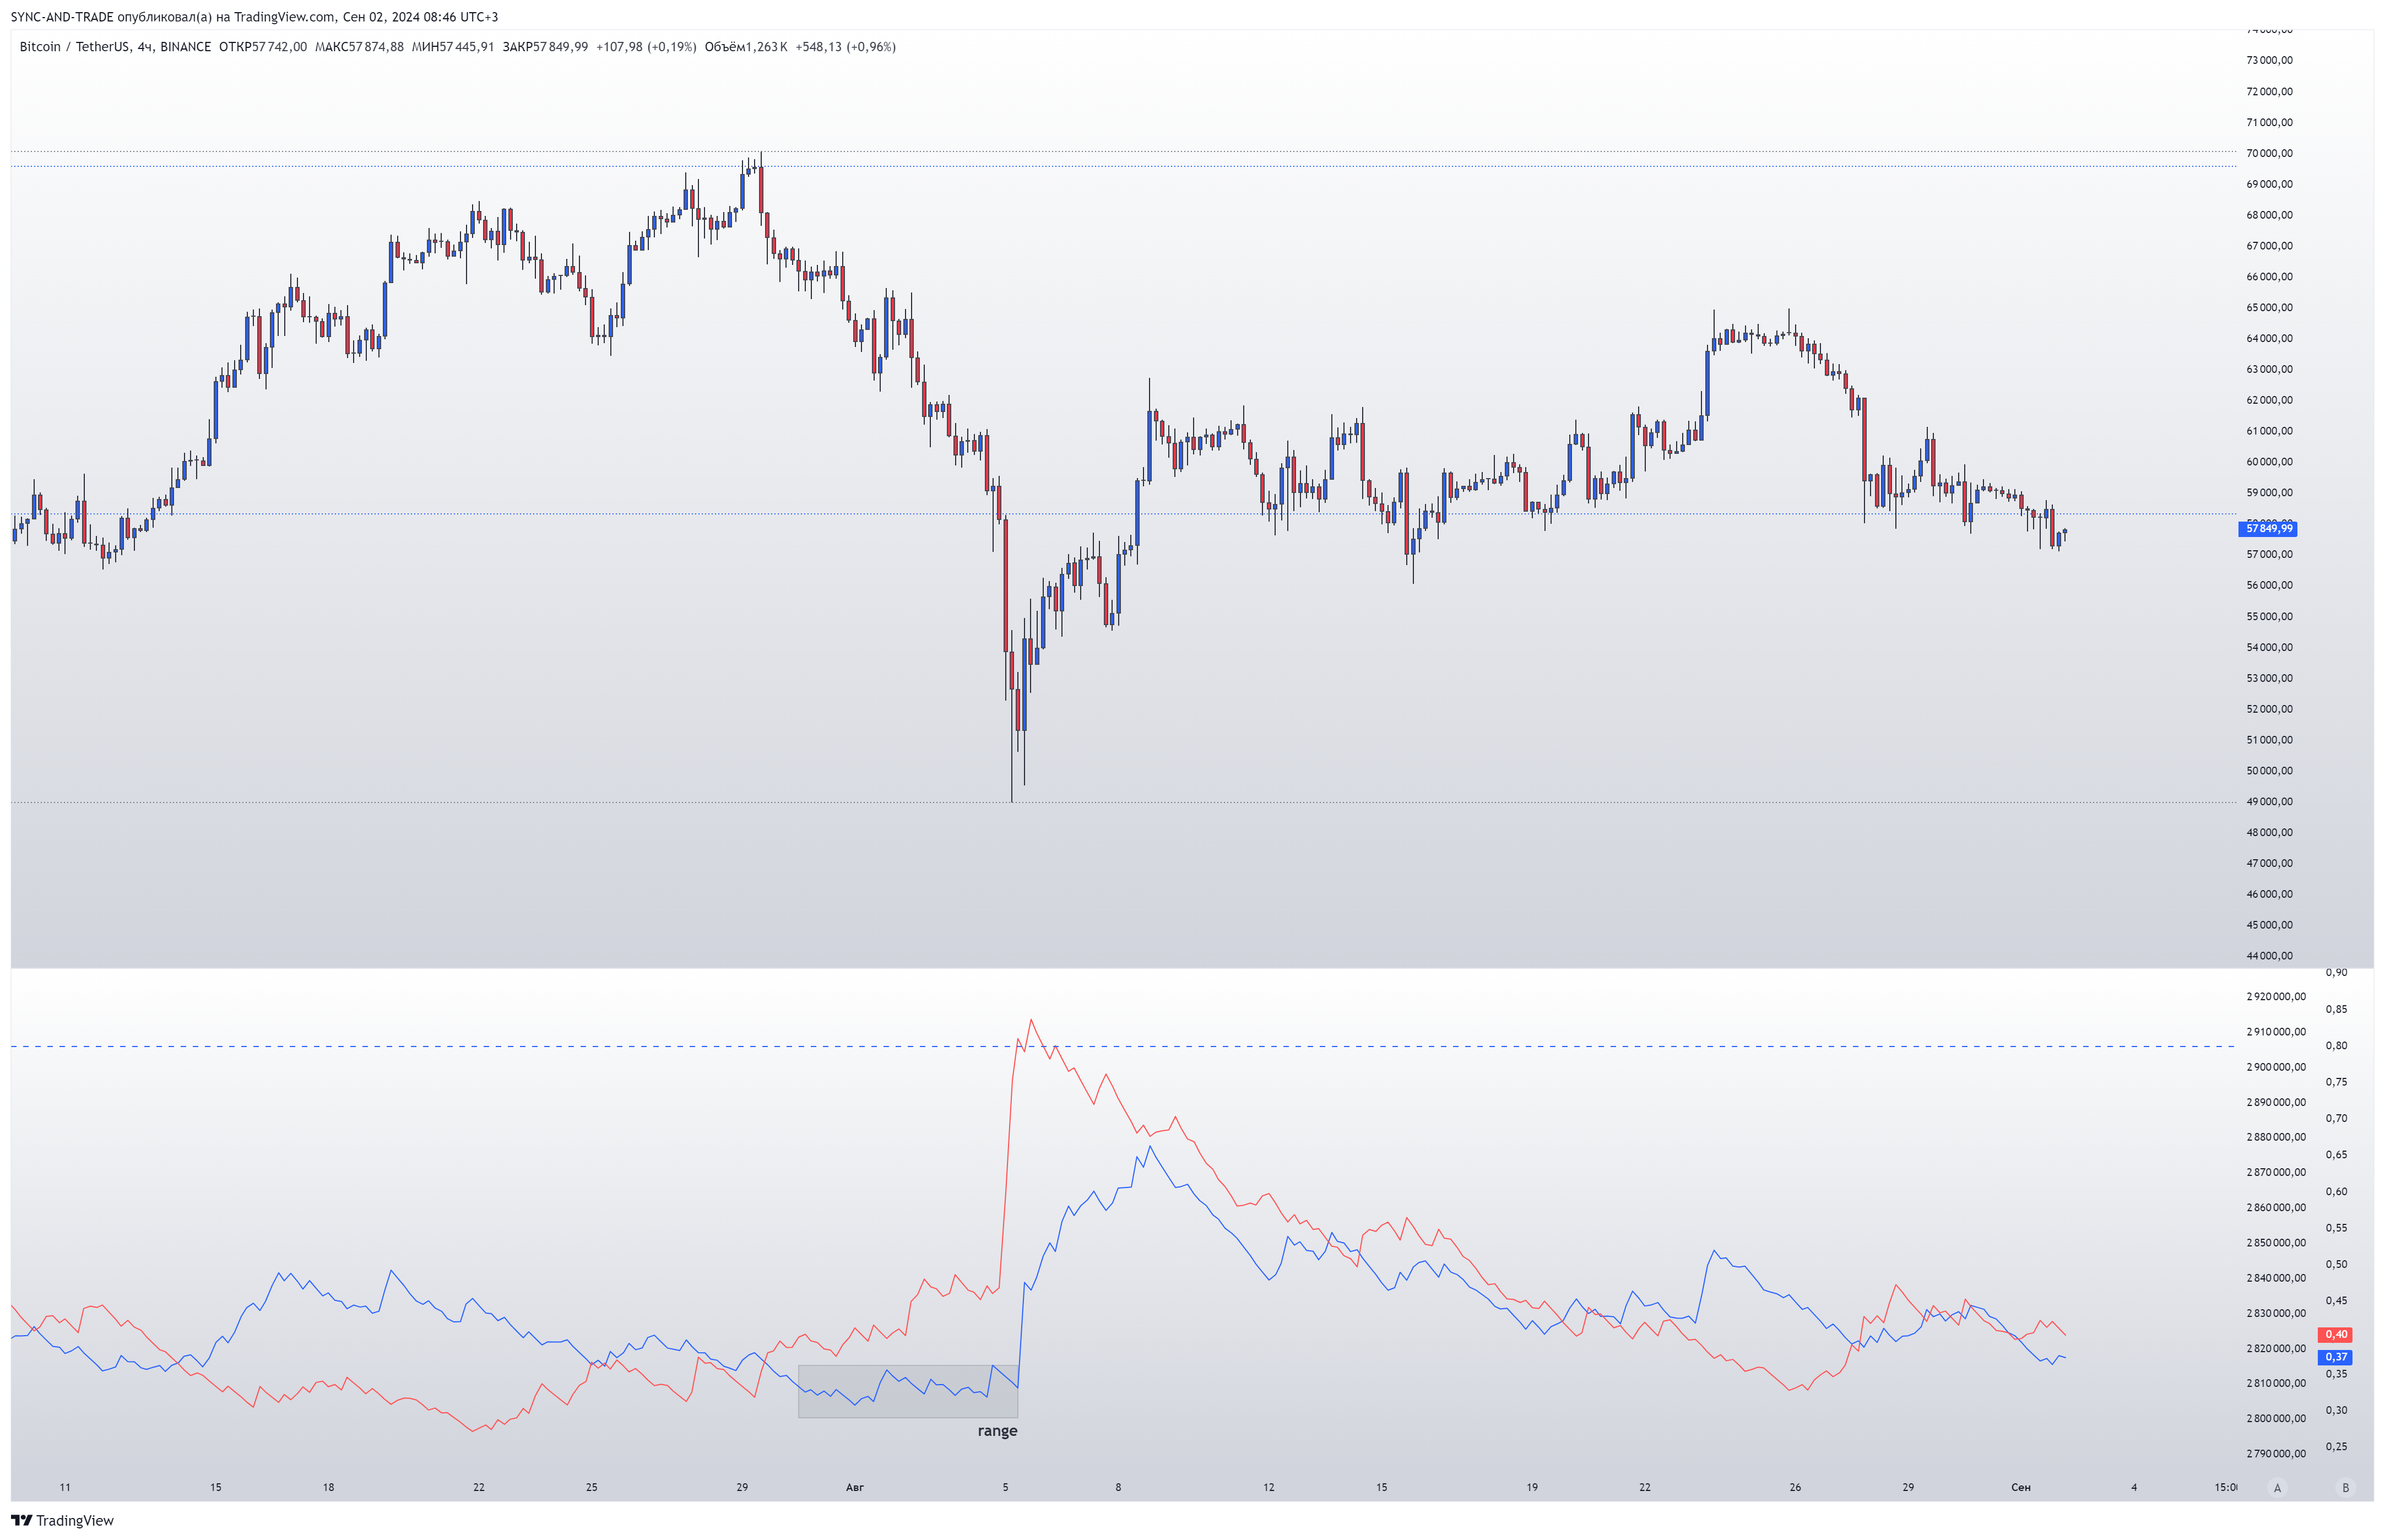This screenshot has height=1540, width=2385.
Task: Click the 70 000,00 price axis label
Action: tap(2269, 153)
